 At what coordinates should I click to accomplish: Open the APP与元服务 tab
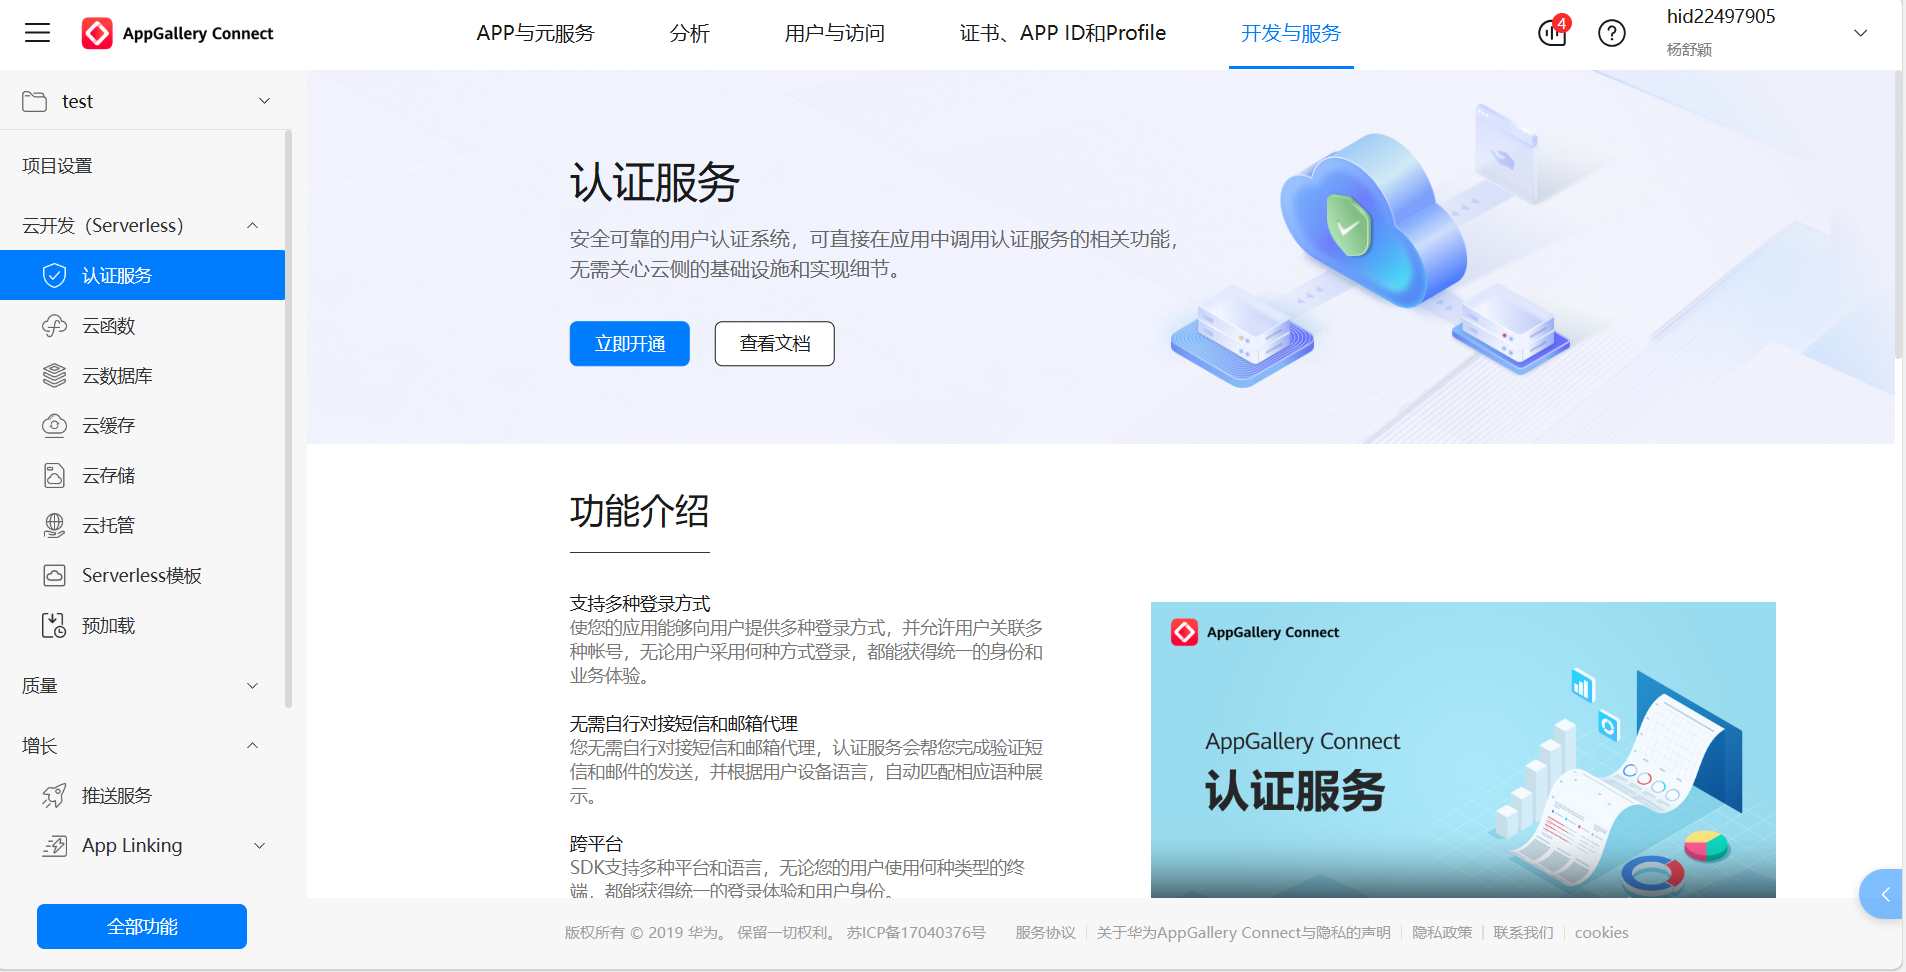coord(535,33)
